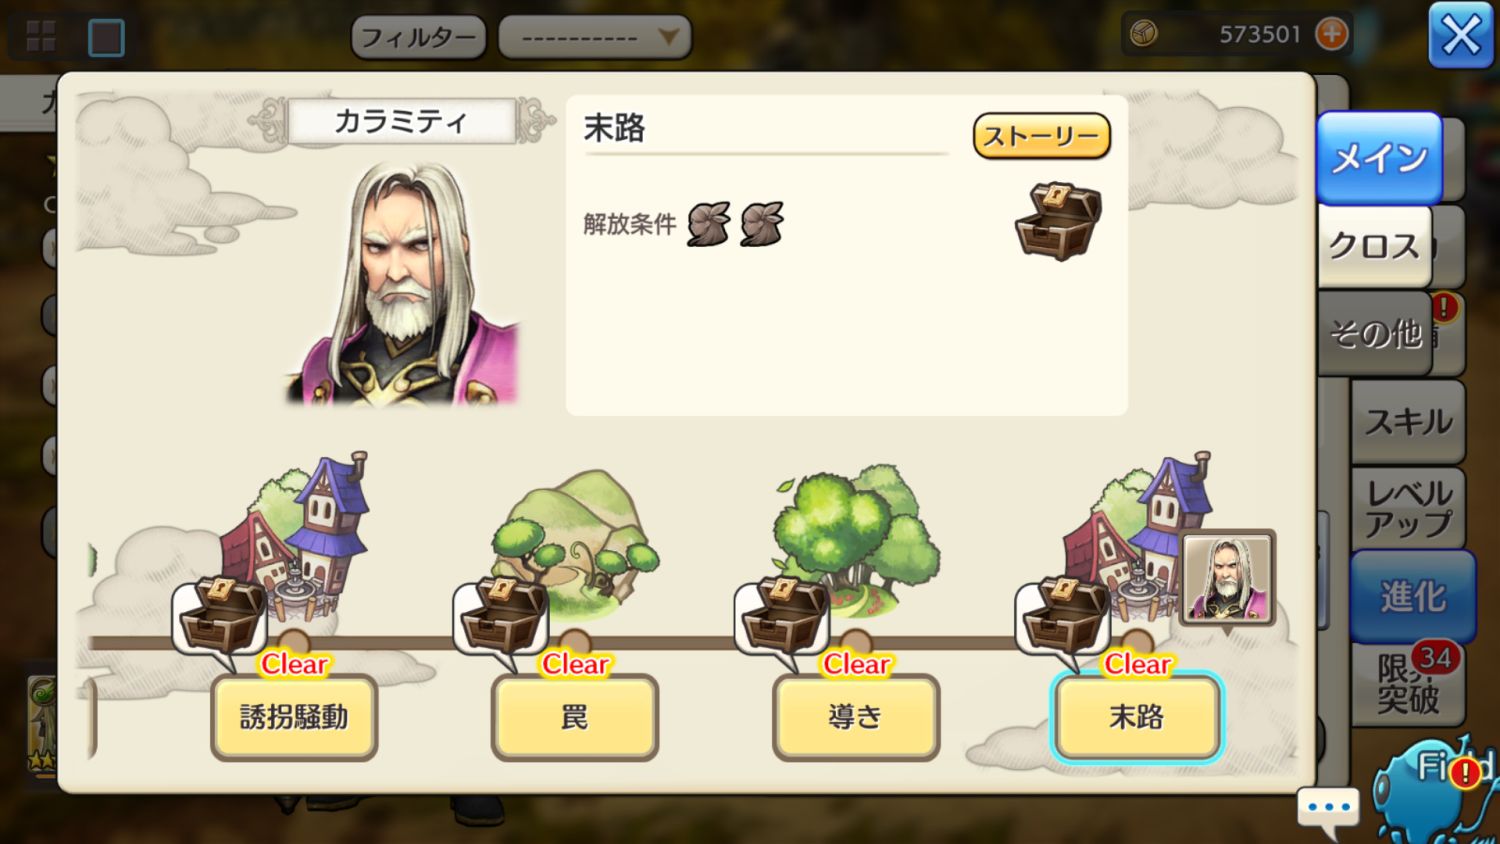Open the その他 tab

(x=1375, y=333)
